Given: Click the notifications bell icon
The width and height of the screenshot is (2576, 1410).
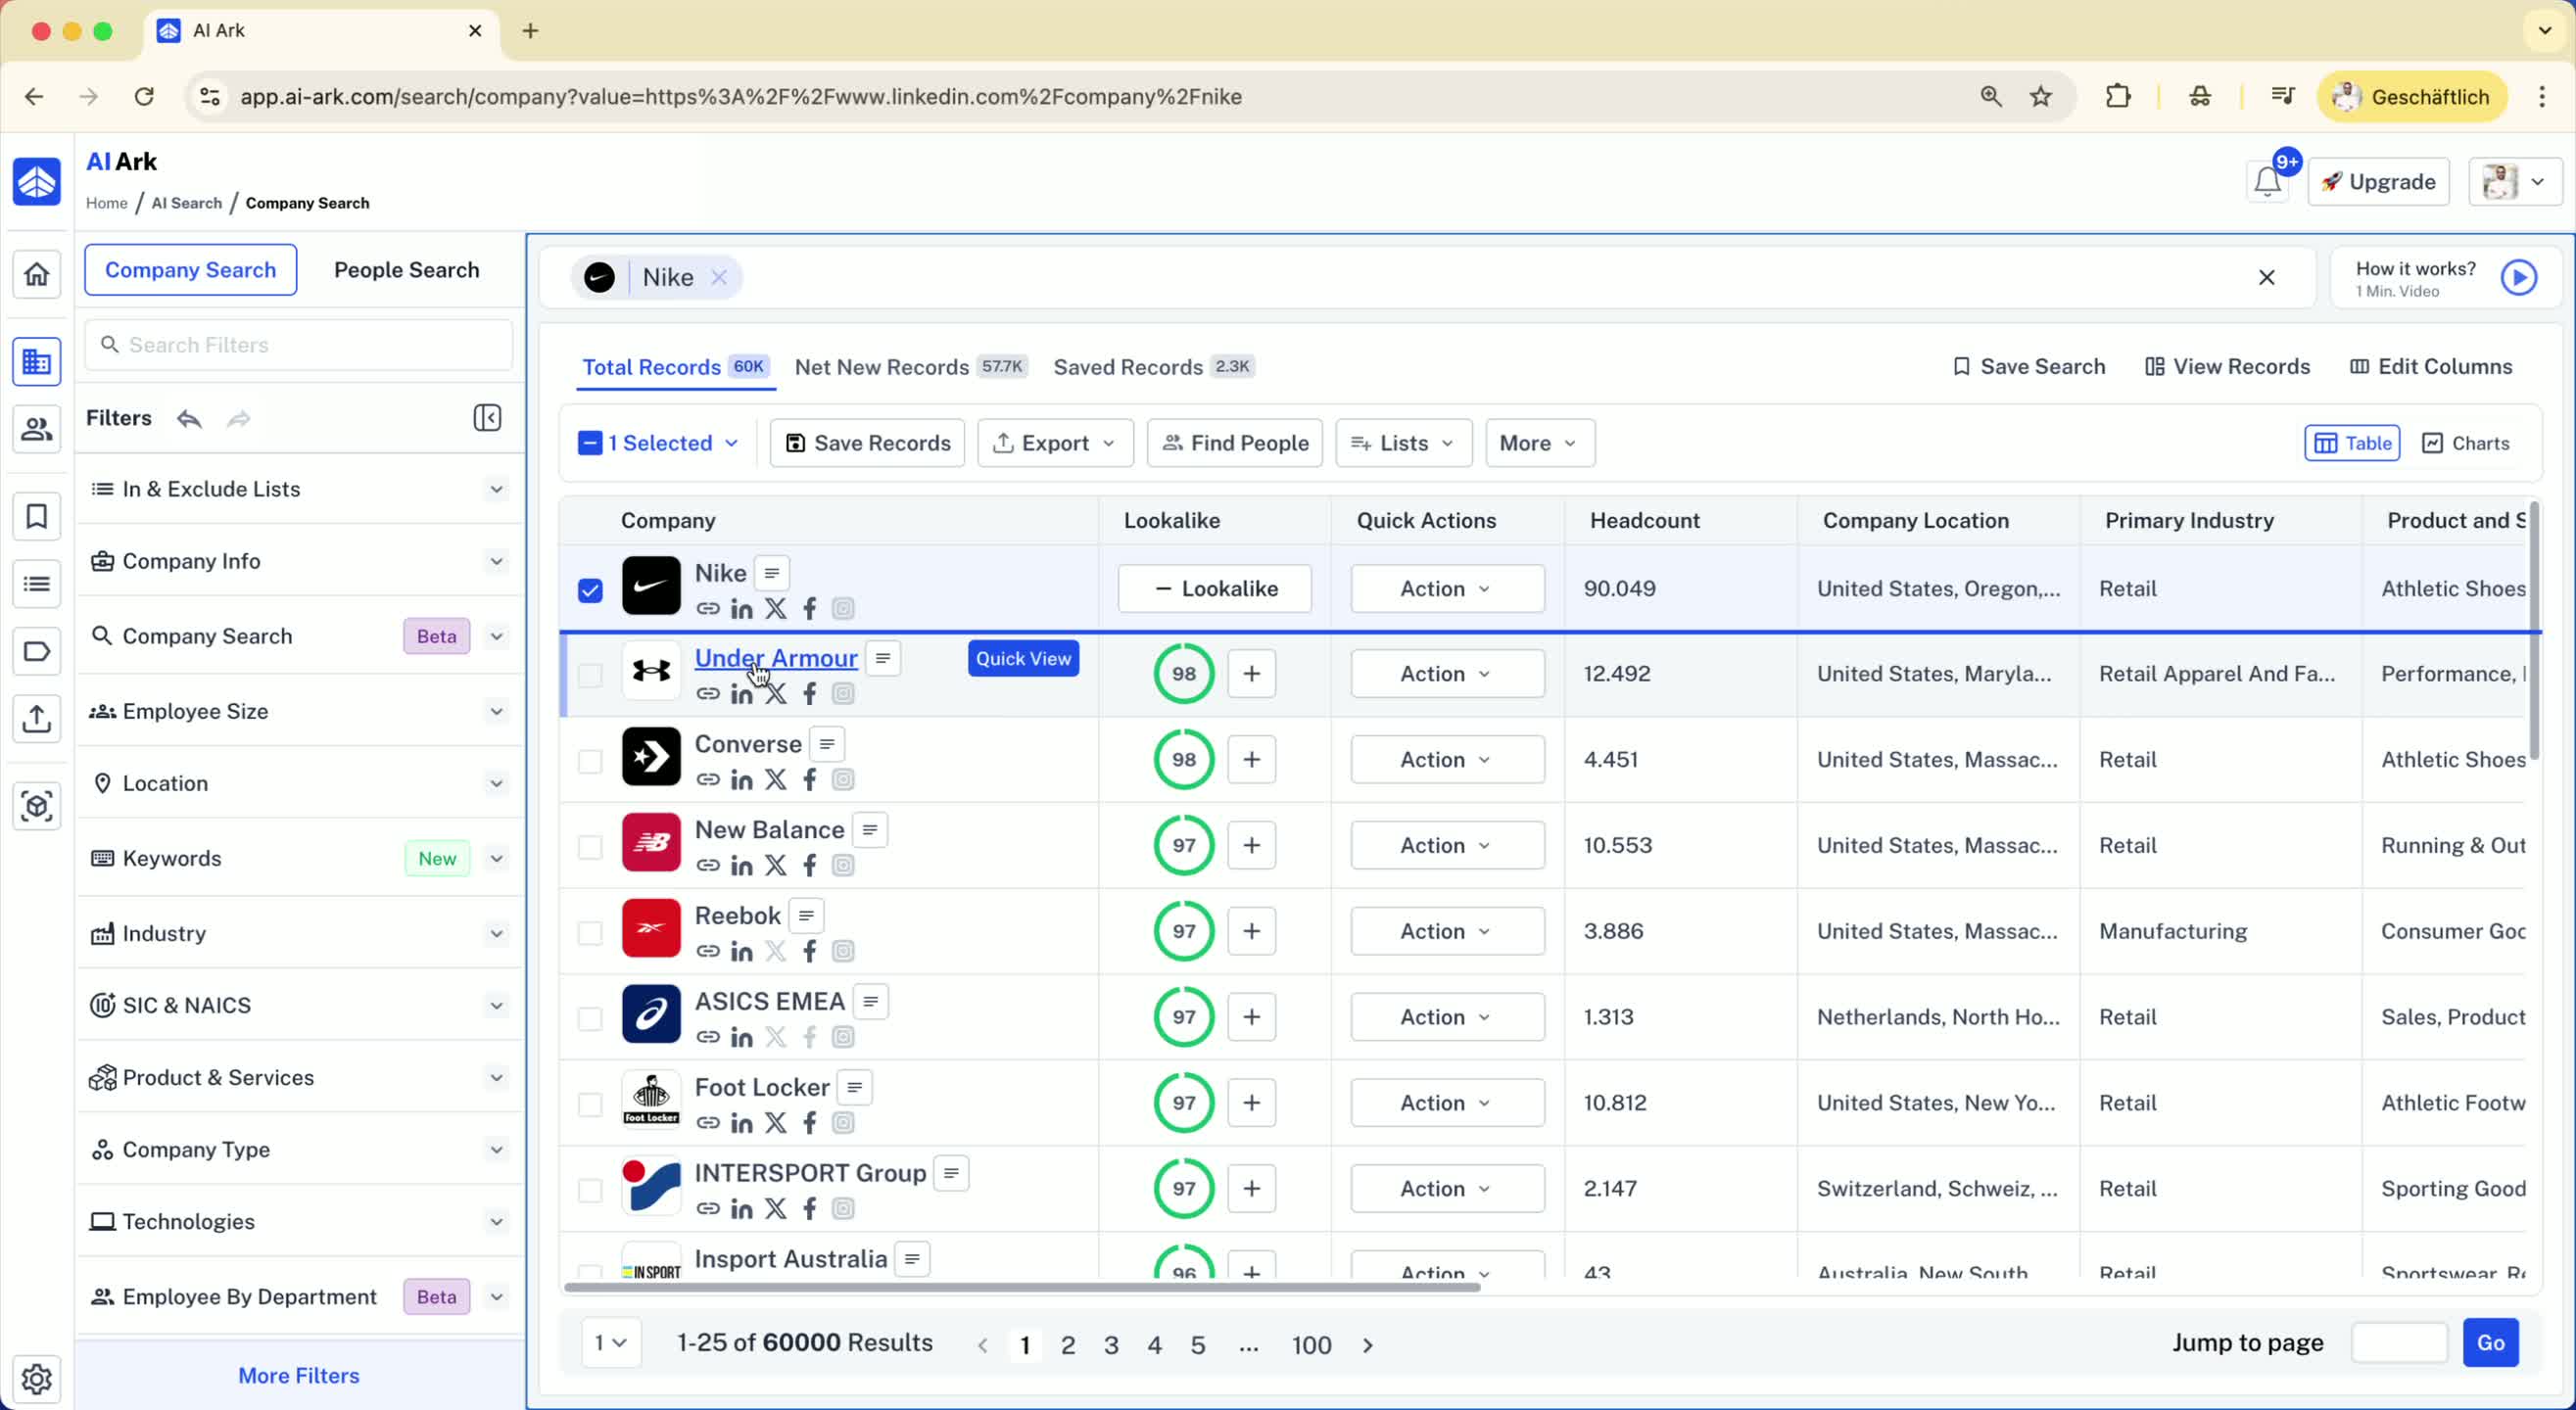Looking at the screenshot, I should click(x=2266, y=182).
